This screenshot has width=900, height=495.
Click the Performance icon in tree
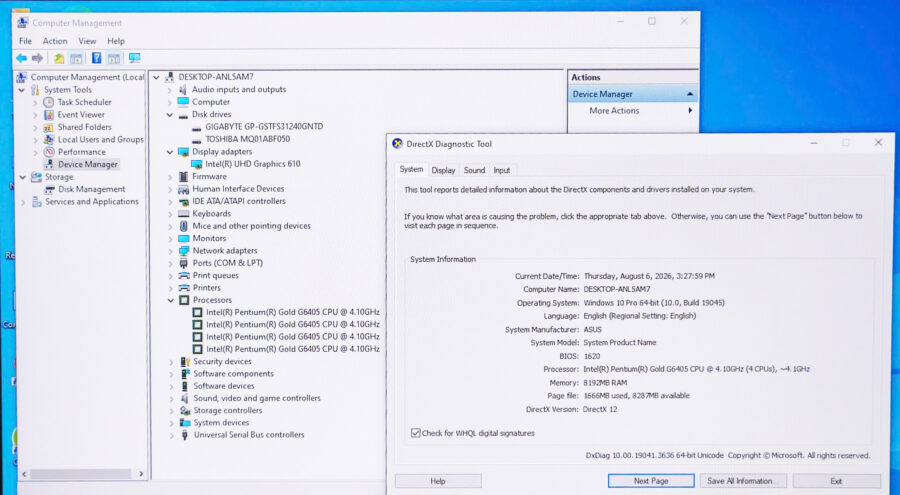click(x=49, y=152)
